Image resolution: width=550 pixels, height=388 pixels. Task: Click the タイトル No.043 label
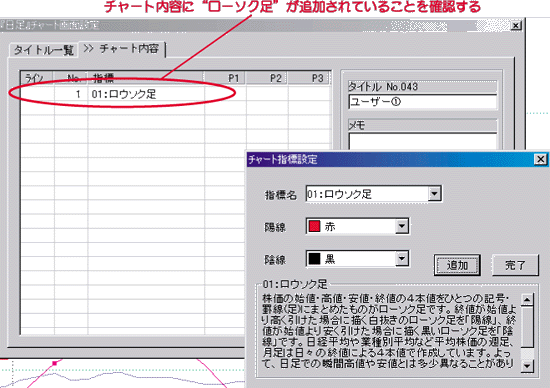click(x=383, y=87)
